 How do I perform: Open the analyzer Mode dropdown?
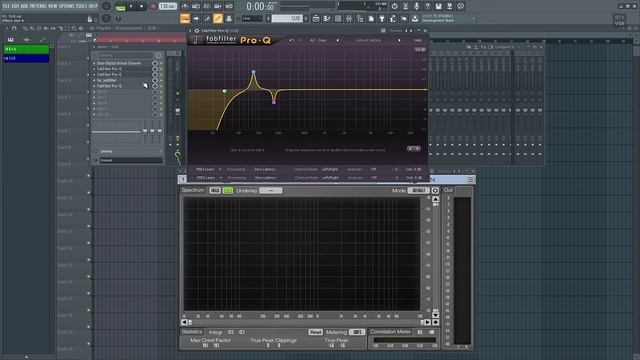(418, 191)
